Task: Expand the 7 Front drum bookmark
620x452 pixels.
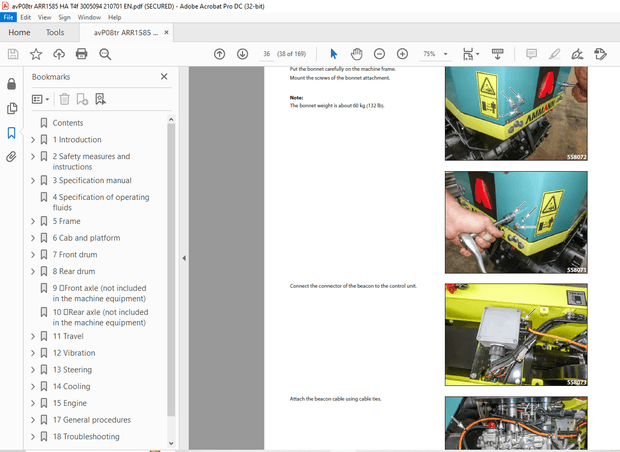Action: [33, 255]
